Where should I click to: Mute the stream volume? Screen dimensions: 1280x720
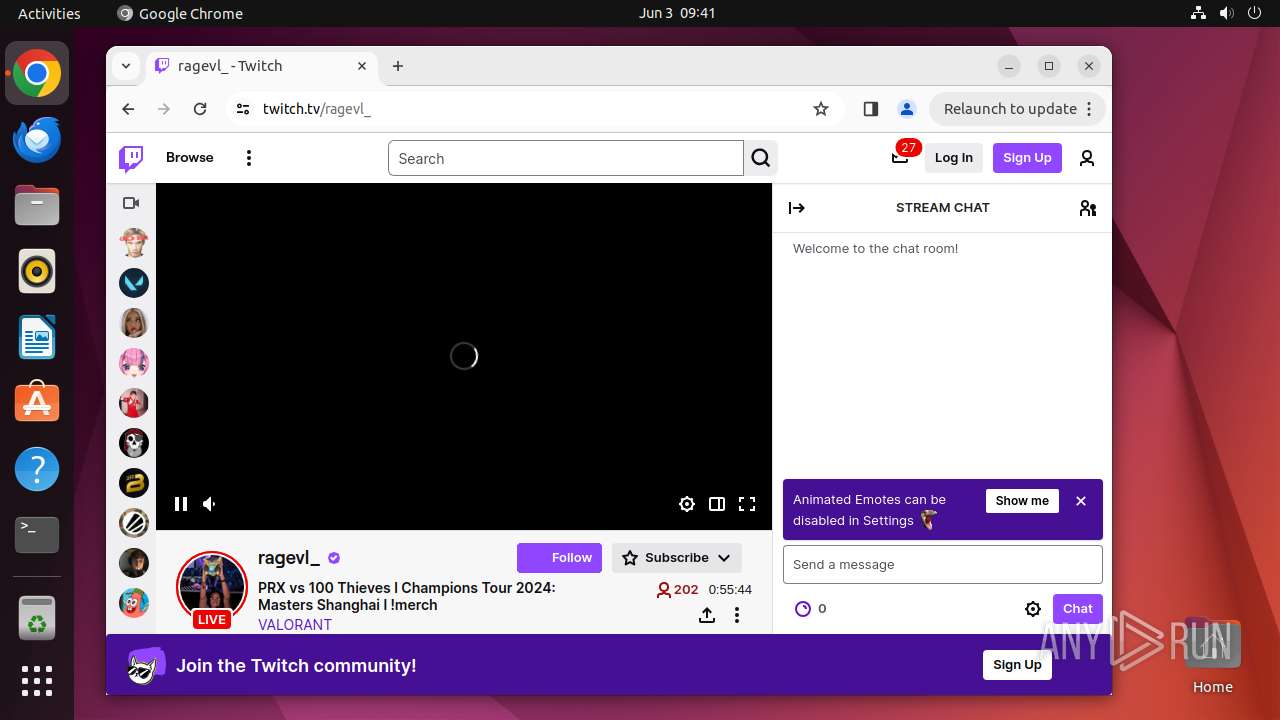coord(210,504)
